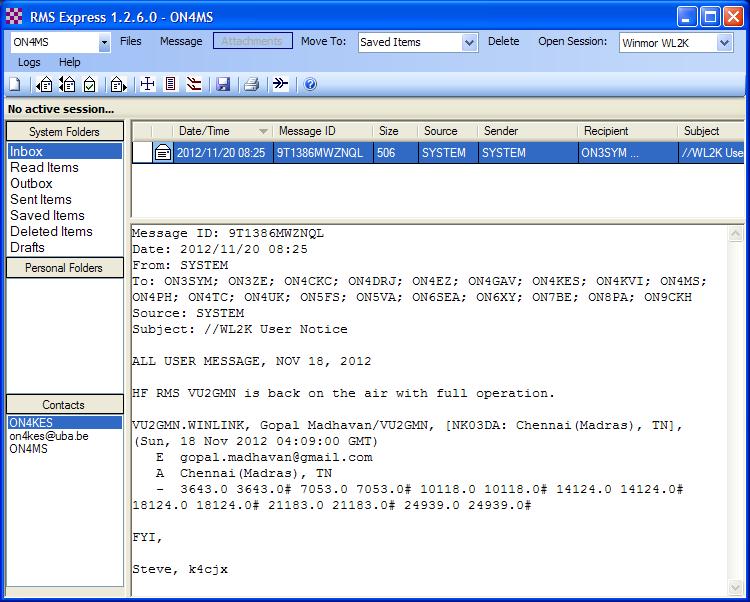Viewport: 750px width, 602px height.
Task: Click the Attachments button
Action: click(253, 41)
